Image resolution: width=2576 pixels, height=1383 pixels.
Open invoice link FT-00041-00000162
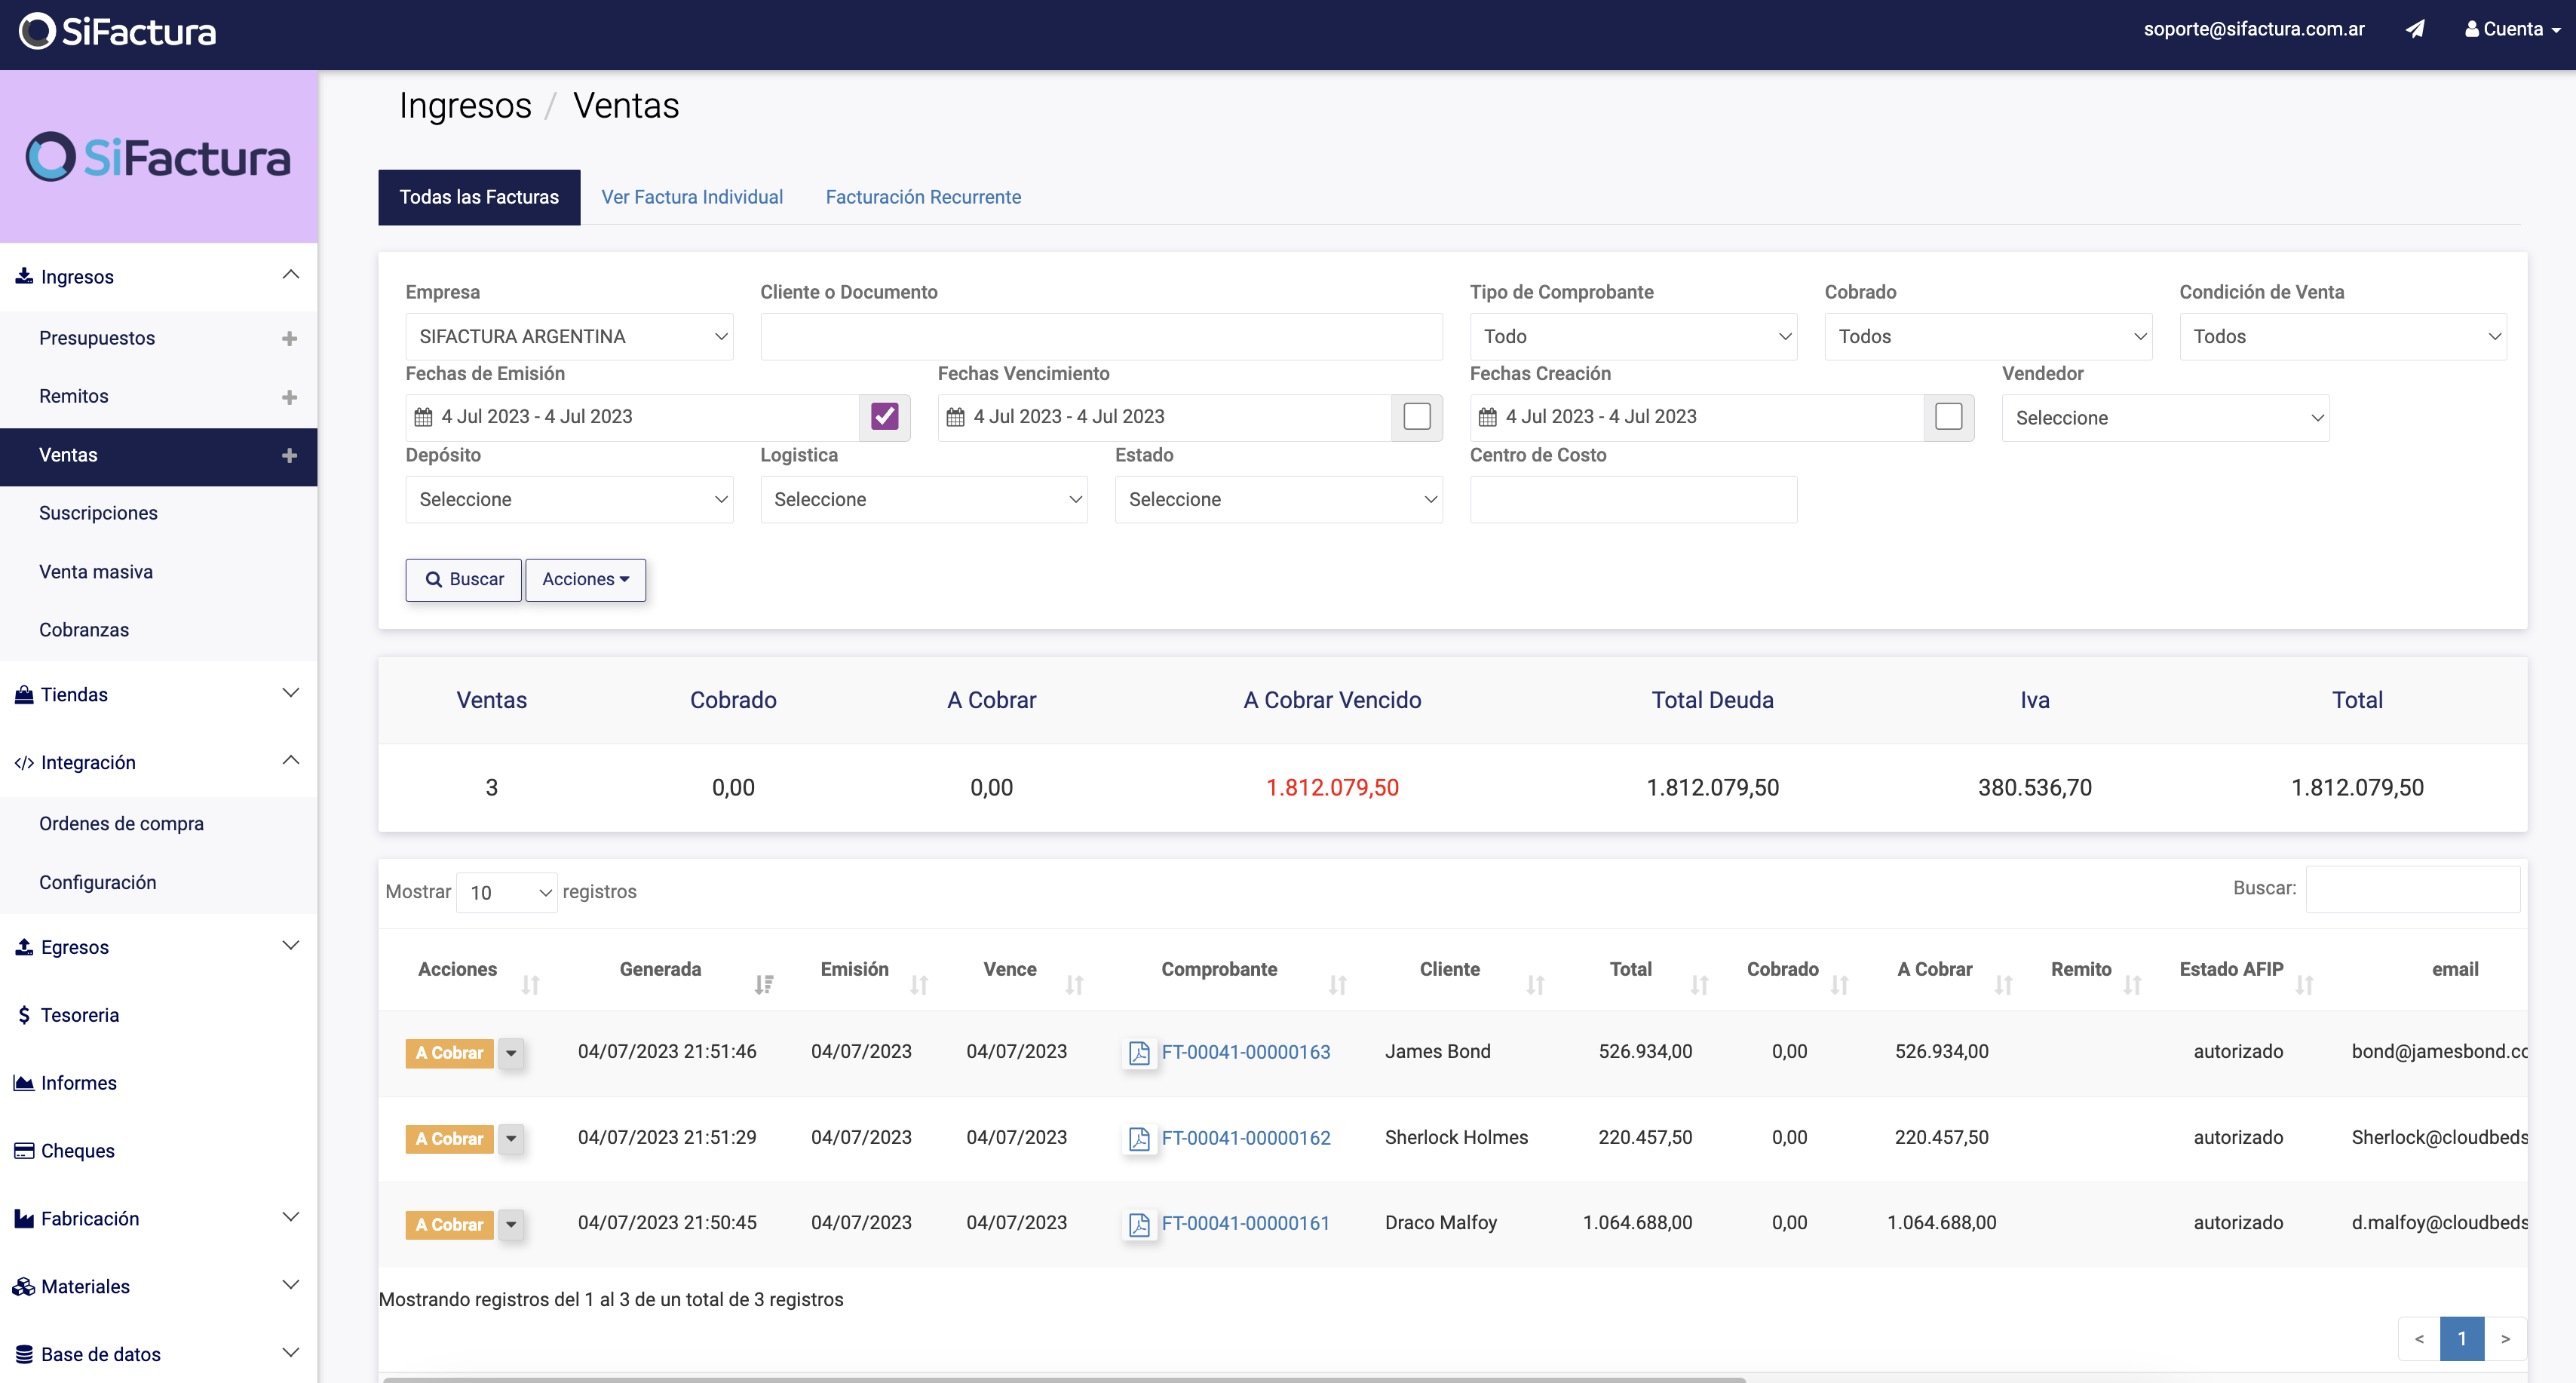click(x=1245, y=1138)
